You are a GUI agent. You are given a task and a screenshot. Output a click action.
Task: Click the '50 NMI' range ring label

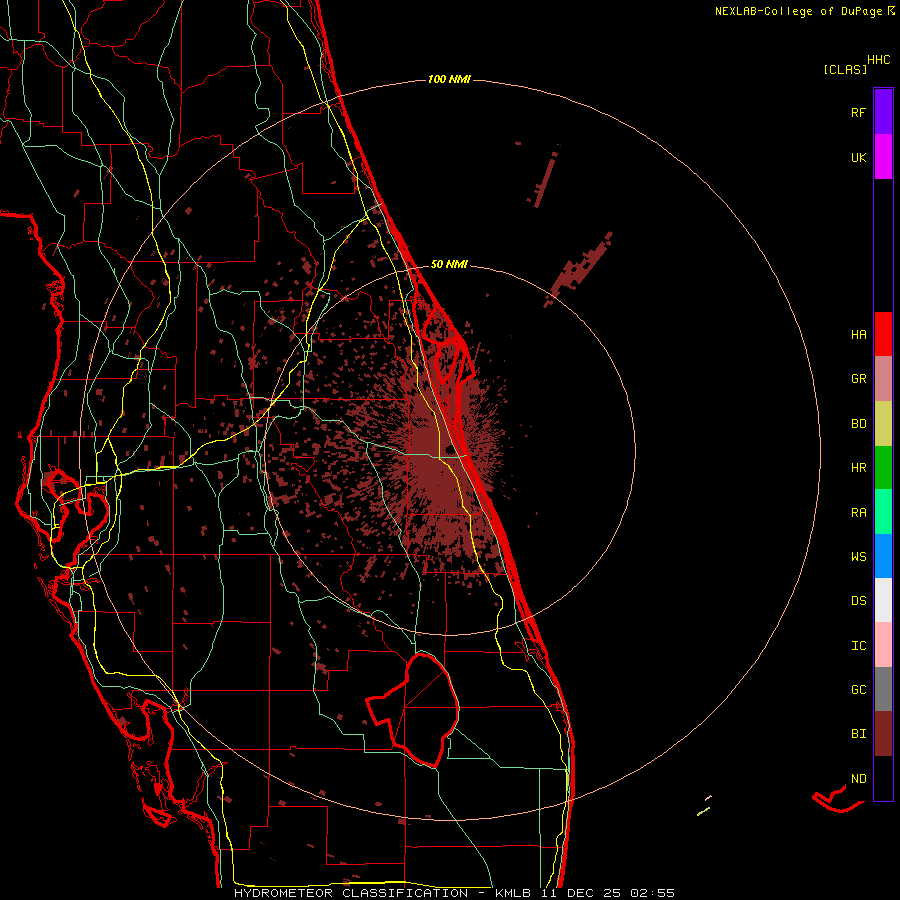coord(449,265)
